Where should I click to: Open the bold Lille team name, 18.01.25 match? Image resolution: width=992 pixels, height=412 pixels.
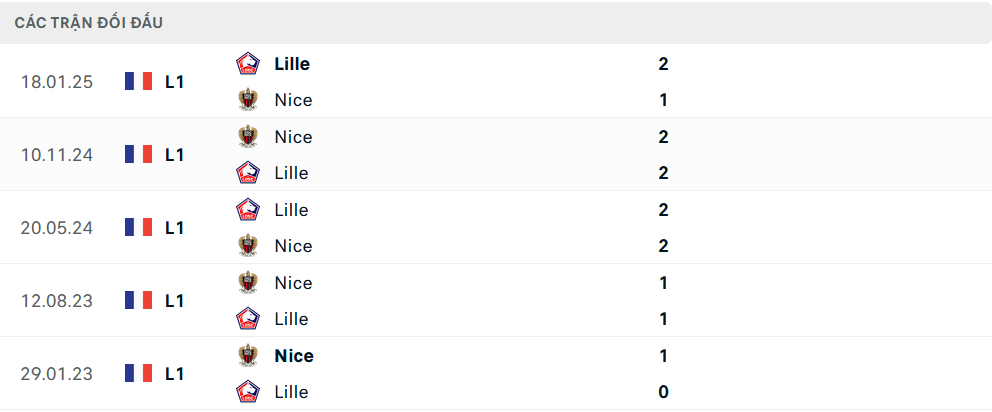pyautogui.click(x=292, y=64)
